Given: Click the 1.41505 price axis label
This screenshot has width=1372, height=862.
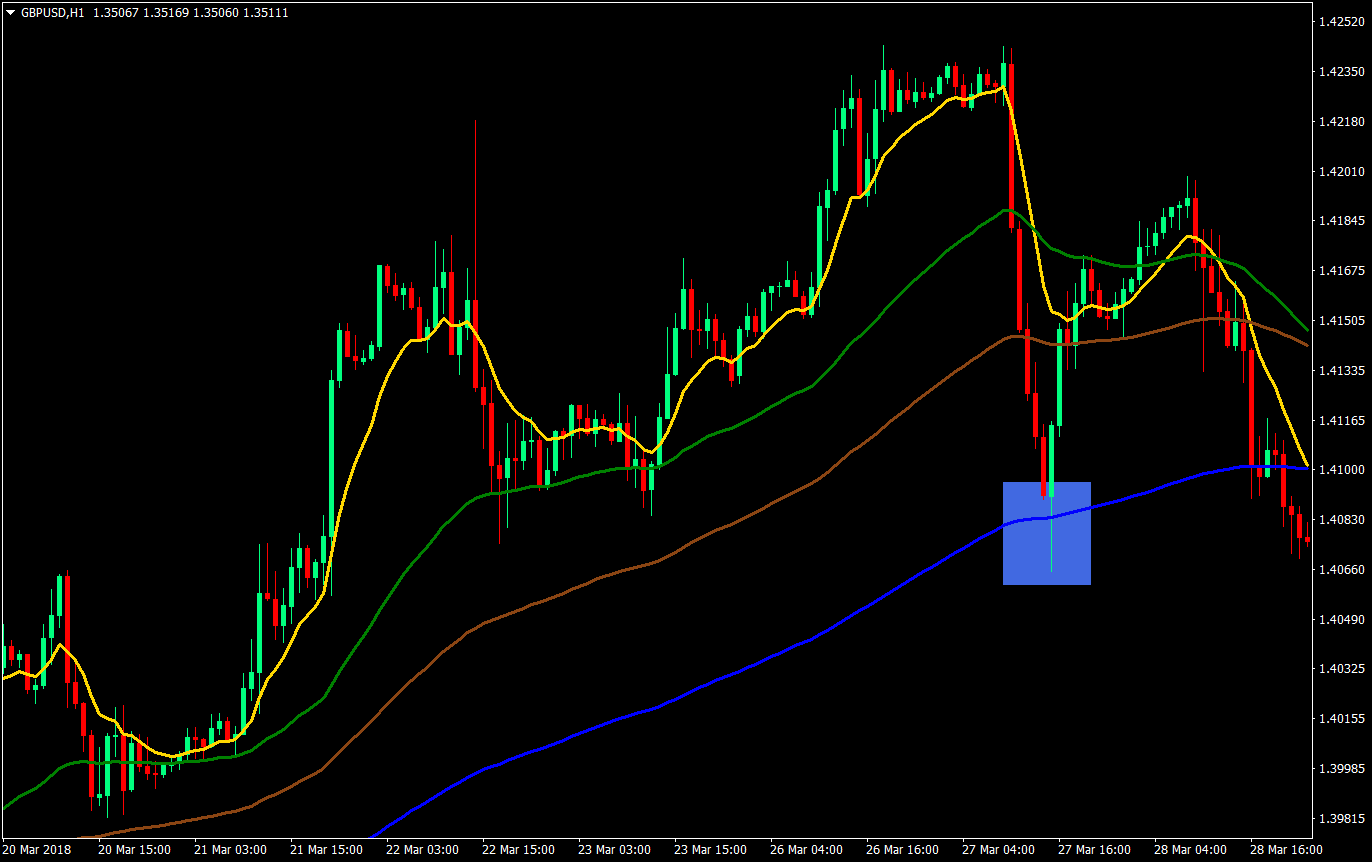Looking at the screenshot, I should click(x=1342, y=321).
